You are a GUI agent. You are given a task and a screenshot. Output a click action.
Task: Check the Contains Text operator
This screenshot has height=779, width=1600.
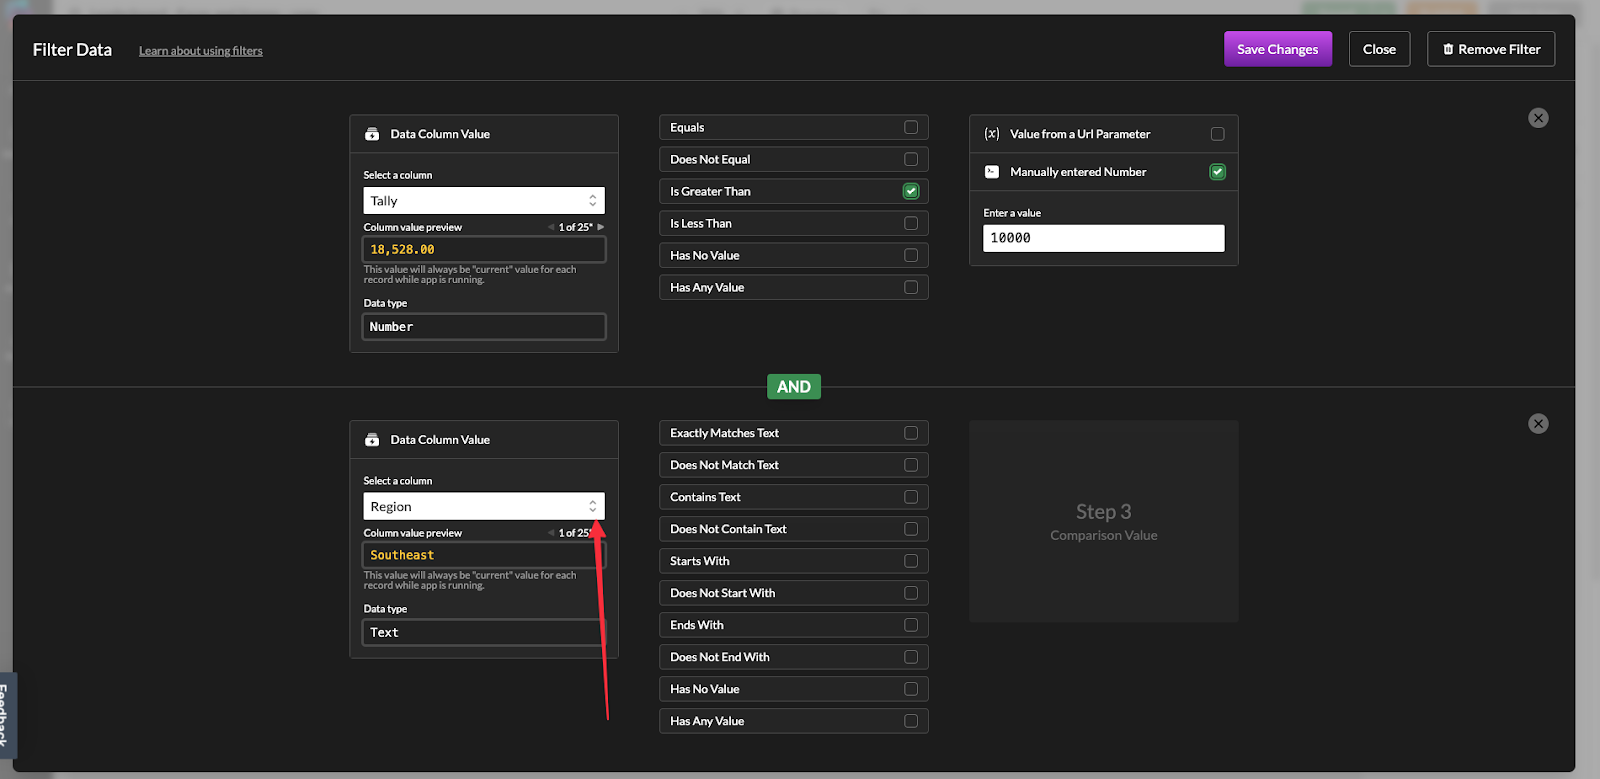click(x=911, y=497)
